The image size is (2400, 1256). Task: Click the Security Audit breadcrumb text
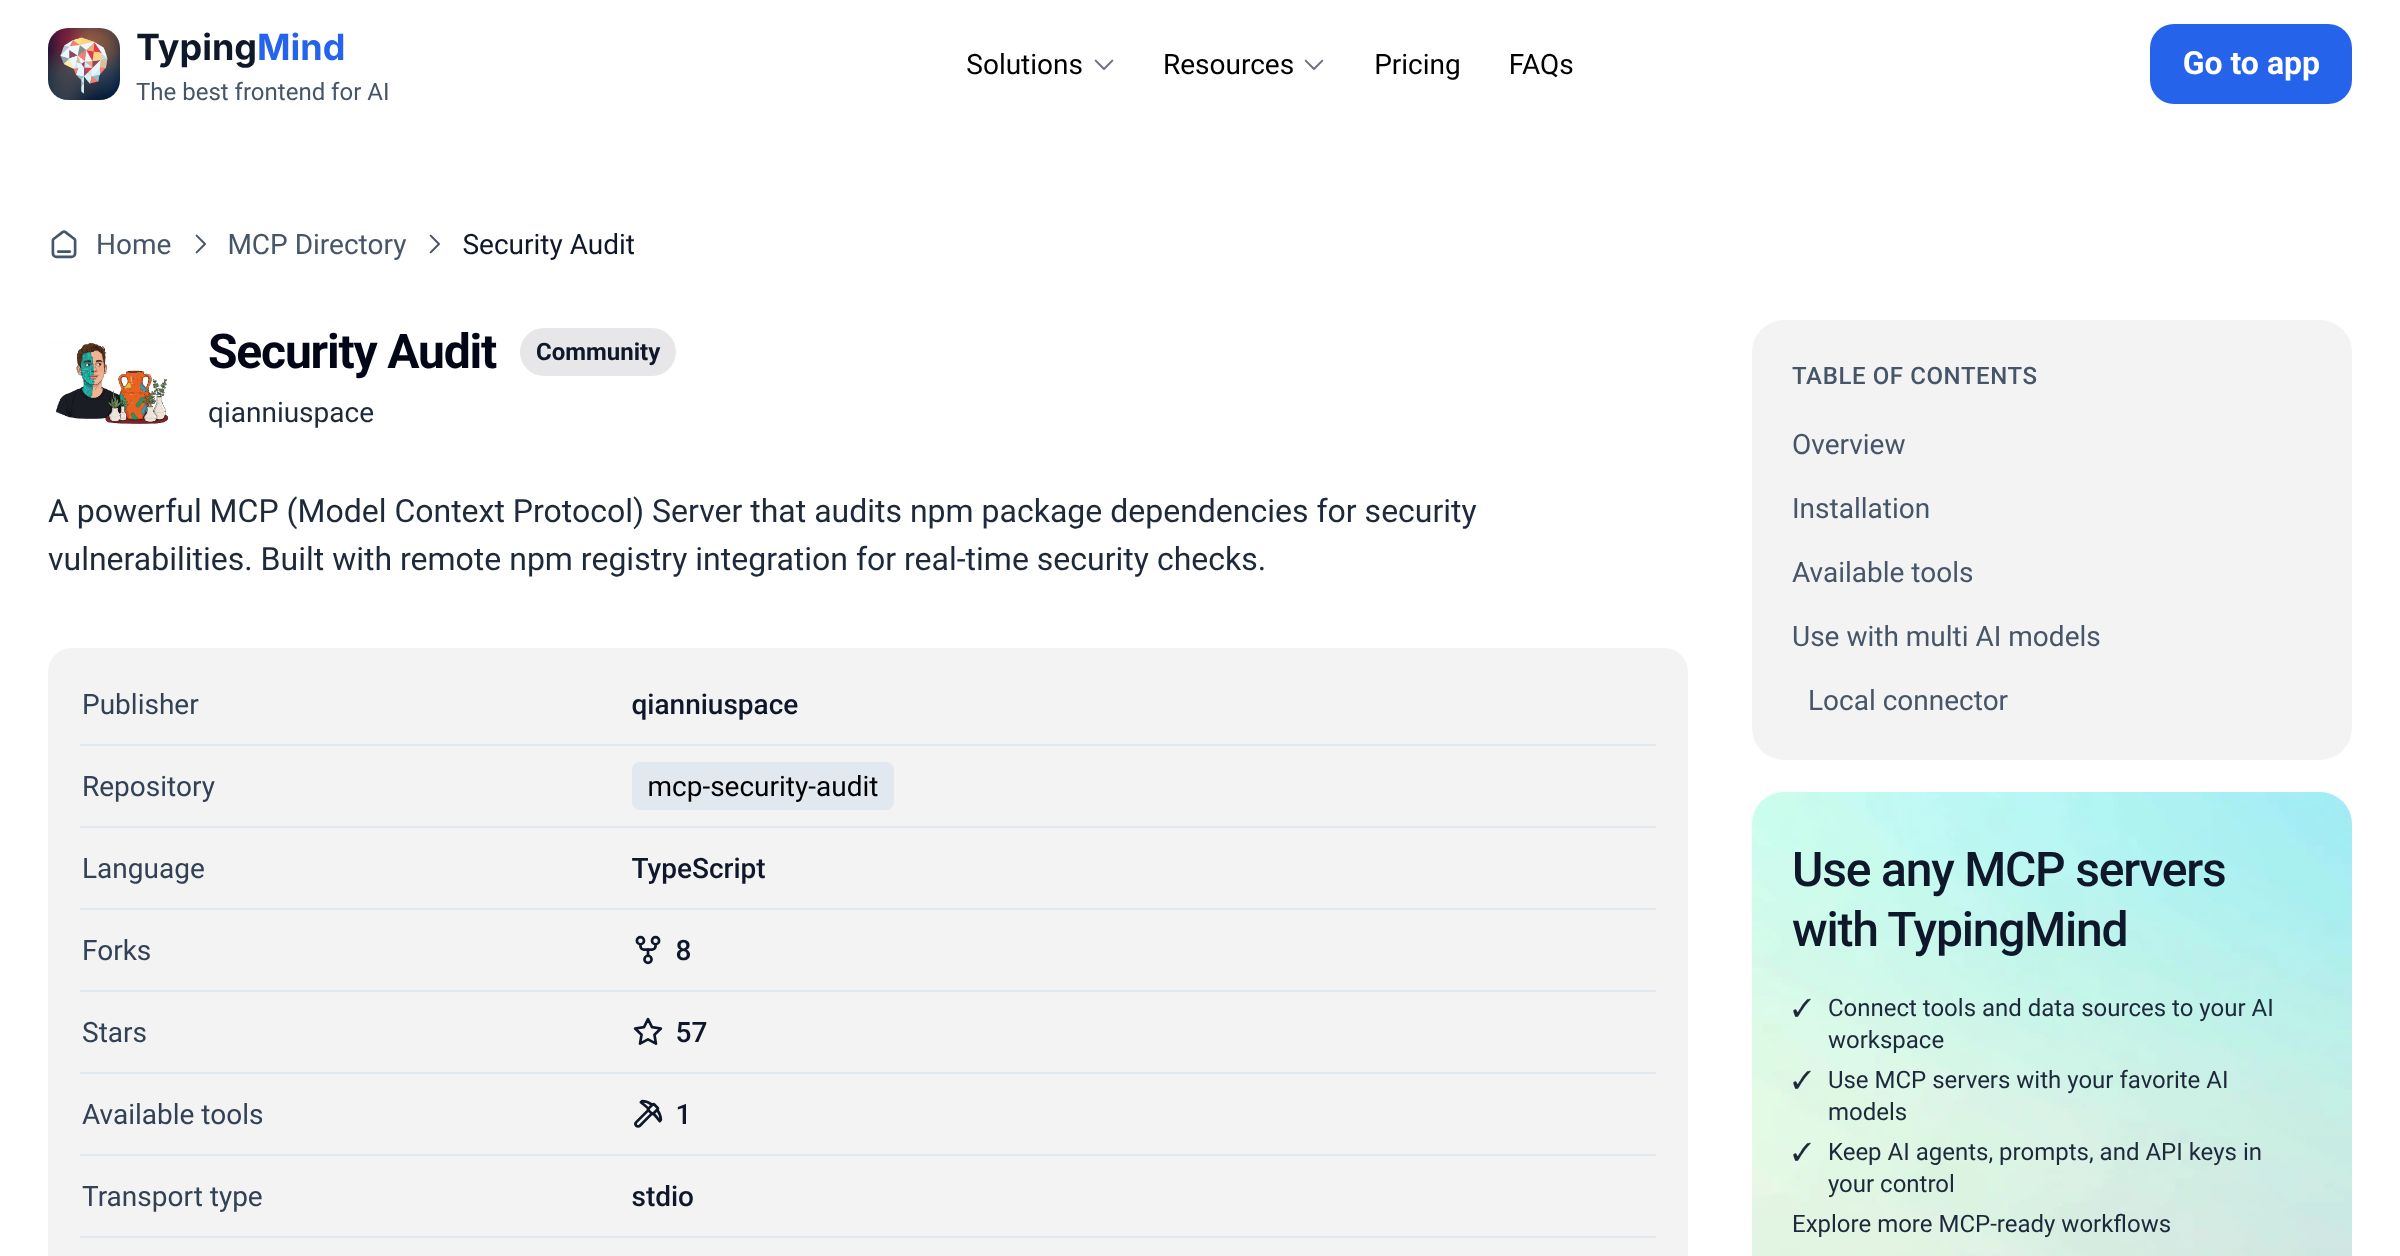point(548,244)
